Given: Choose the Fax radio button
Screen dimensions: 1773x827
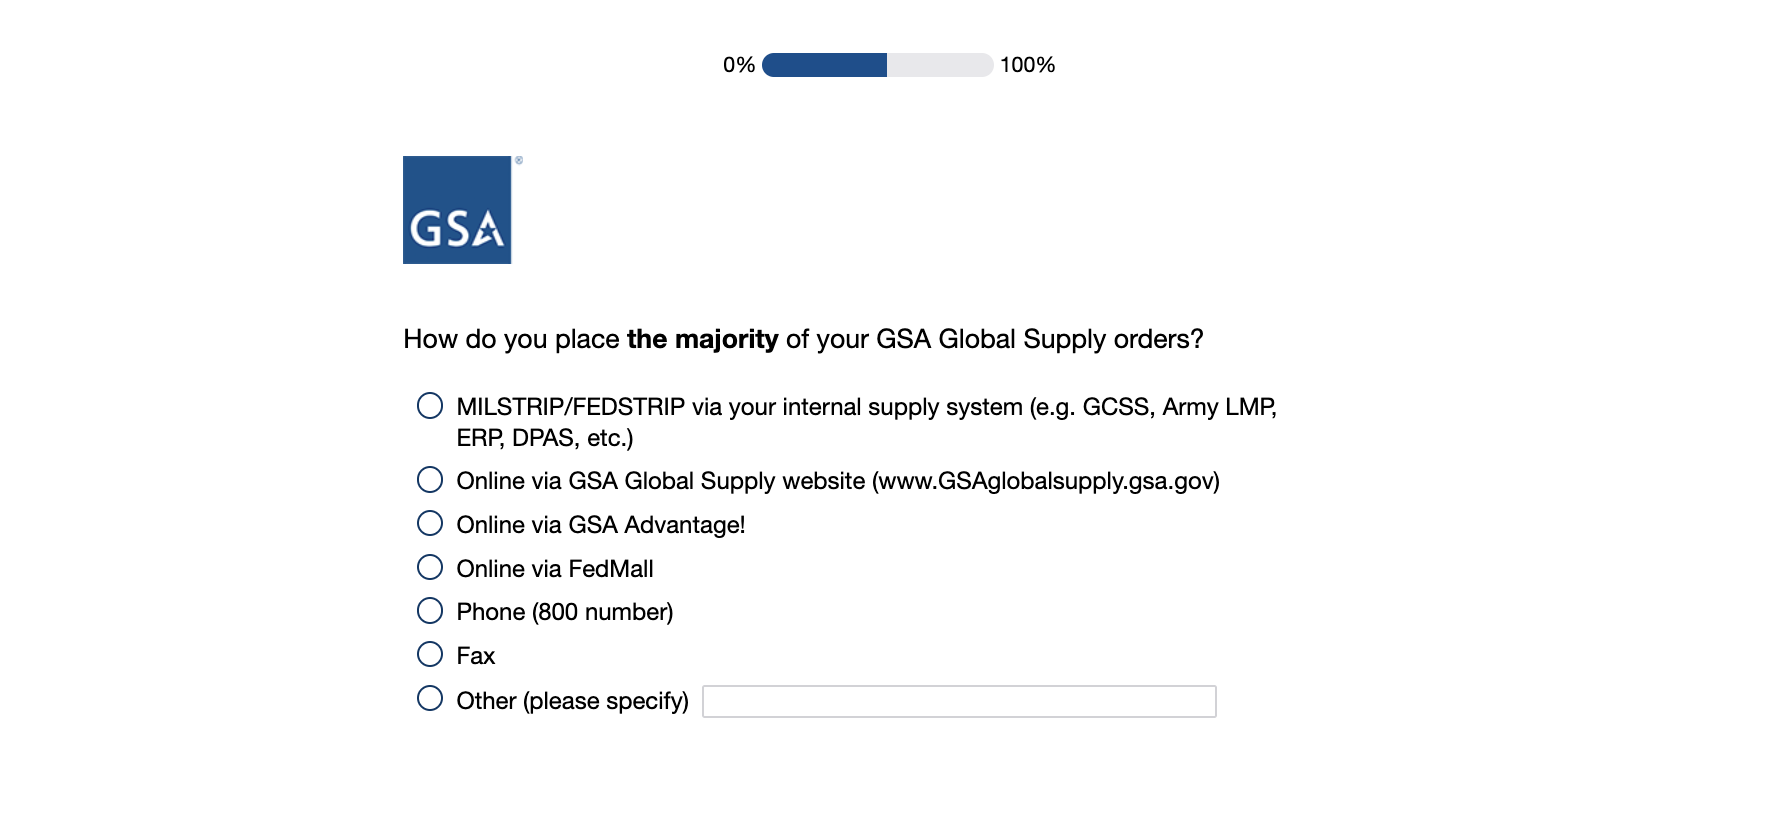Looking at the screenshot, I should (x=430, y=655).
